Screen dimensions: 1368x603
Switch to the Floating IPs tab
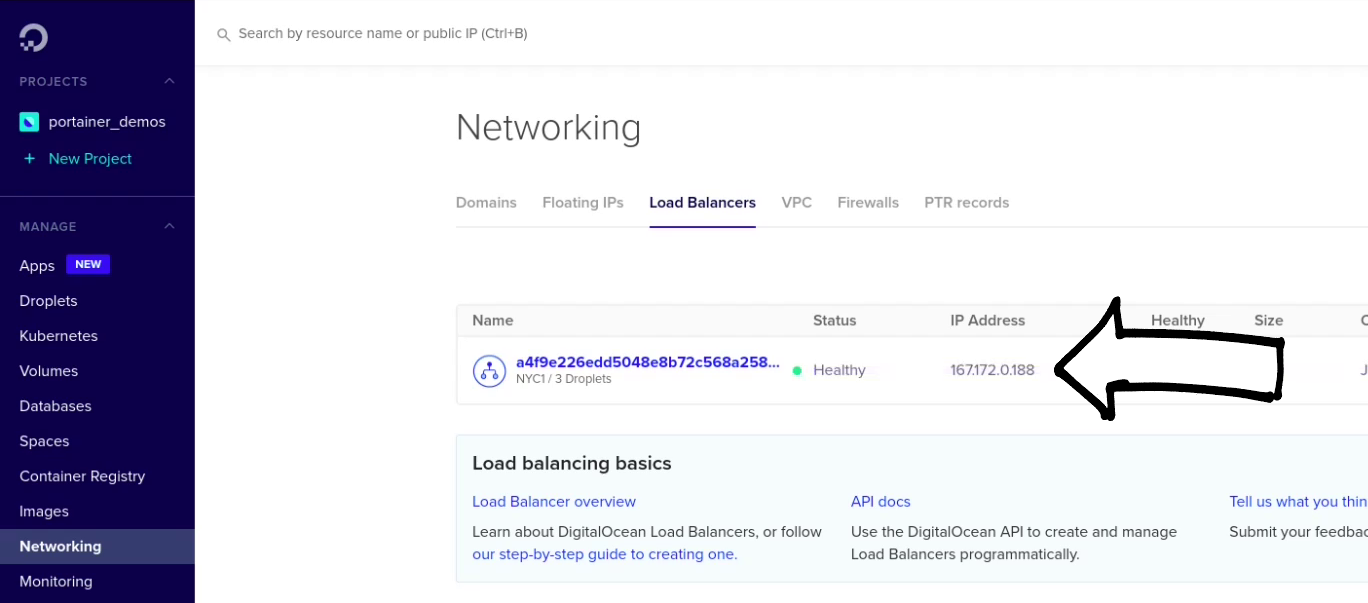pyautogui.click(x=583, y=203)
